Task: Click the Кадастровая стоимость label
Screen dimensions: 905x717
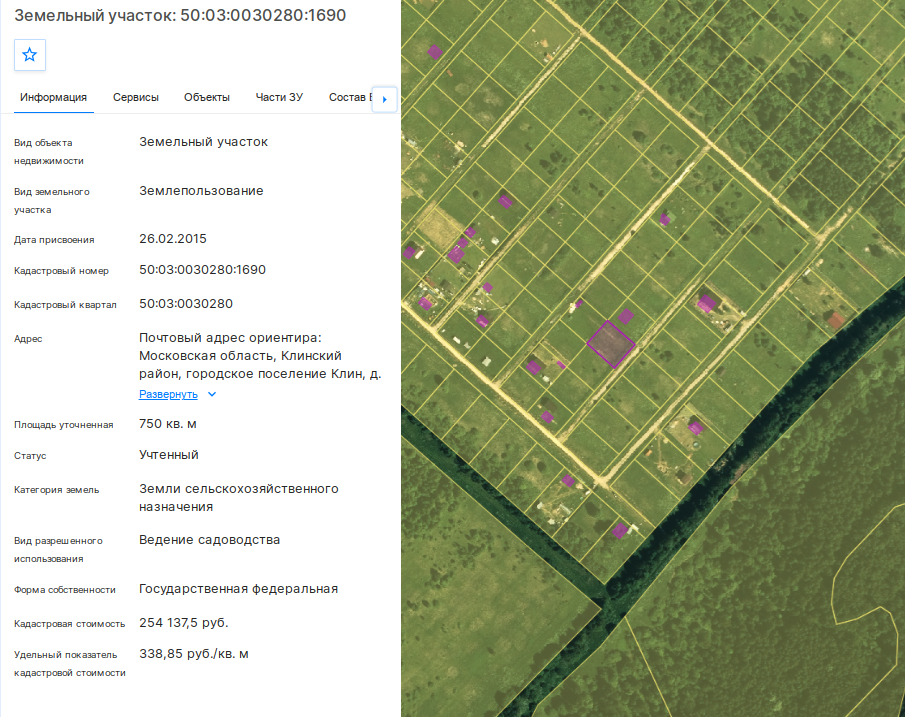Action: coord(69,624)
